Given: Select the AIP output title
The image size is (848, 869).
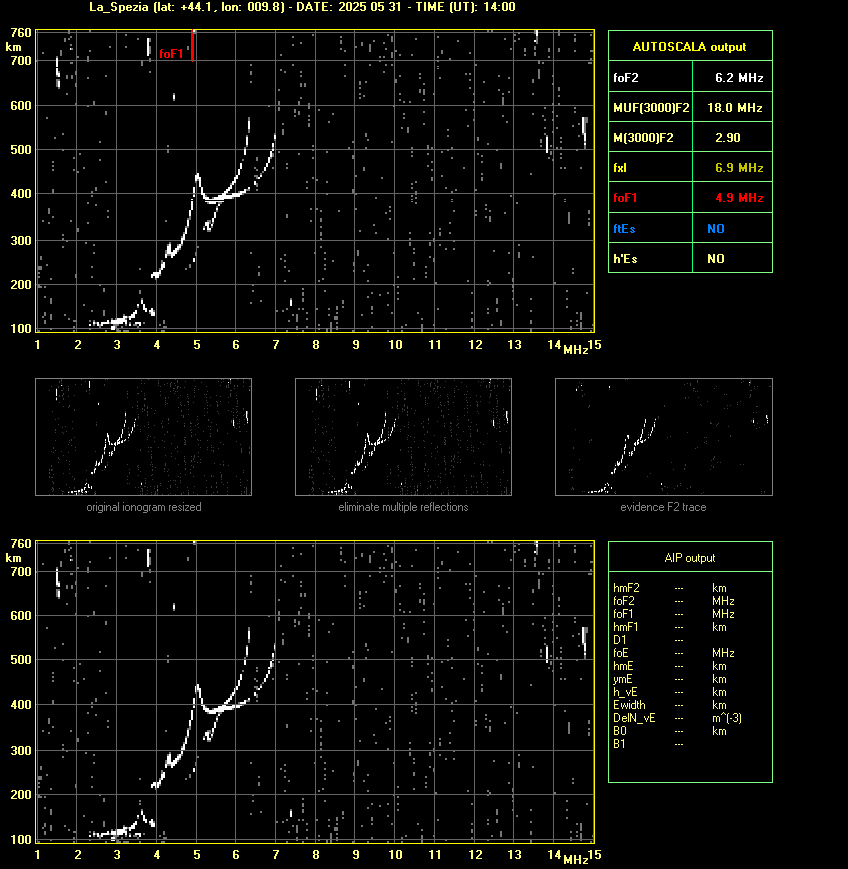Looking at the screenshot, I should point(689,558).
